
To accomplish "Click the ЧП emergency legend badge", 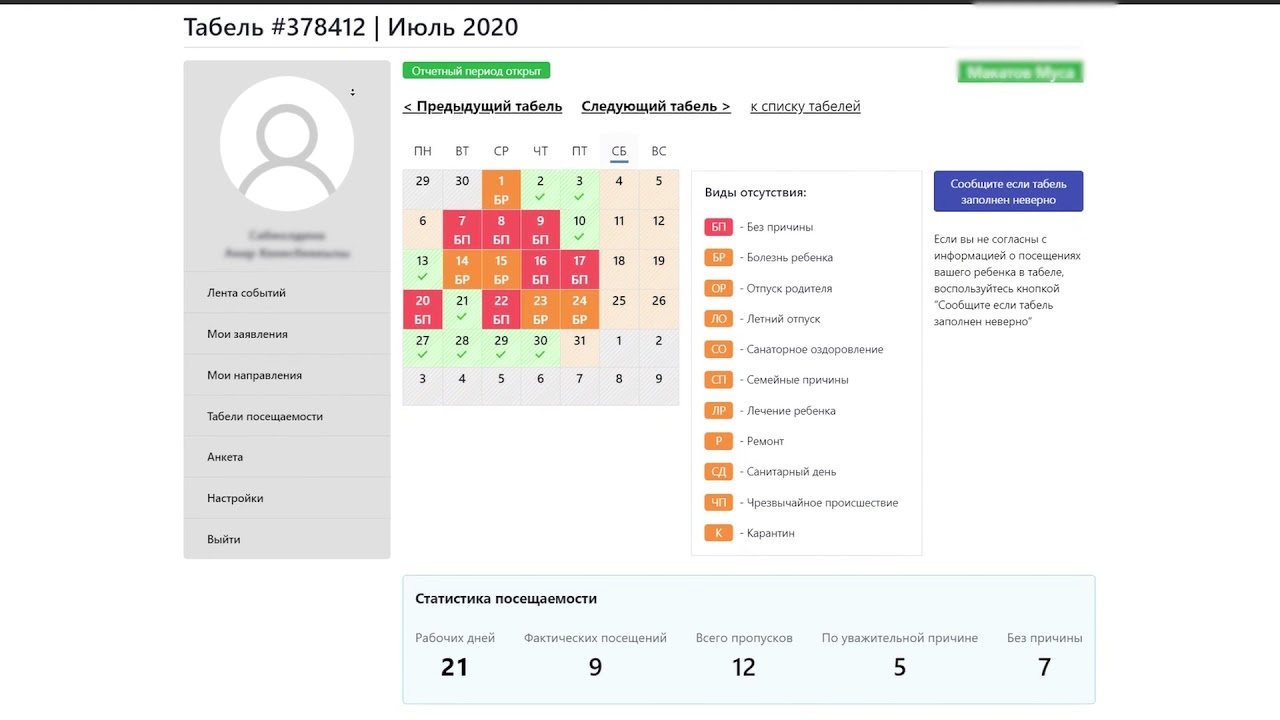I will pyautogui.click(x=718, y=502).
